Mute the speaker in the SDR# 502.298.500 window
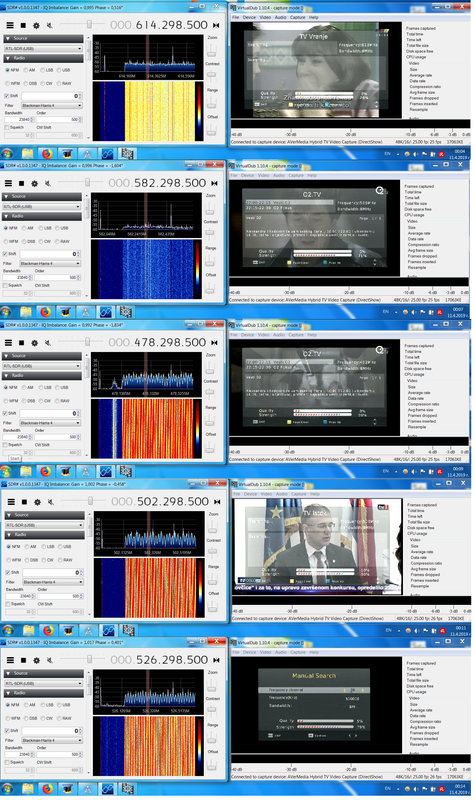475x800 pixels. (x=51, y=502)
